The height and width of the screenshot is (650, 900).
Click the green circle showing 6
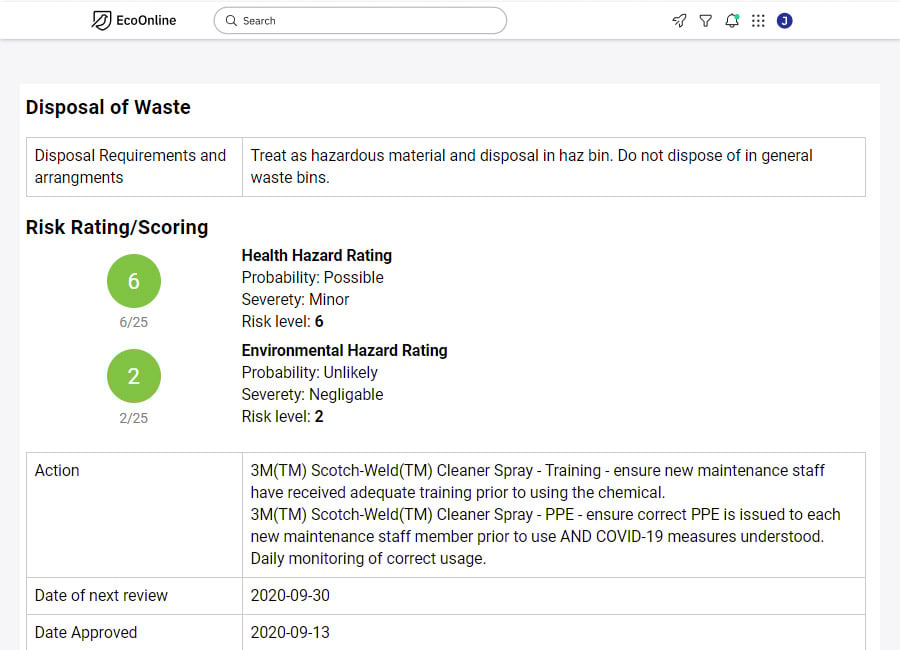[x=134, y=281]
